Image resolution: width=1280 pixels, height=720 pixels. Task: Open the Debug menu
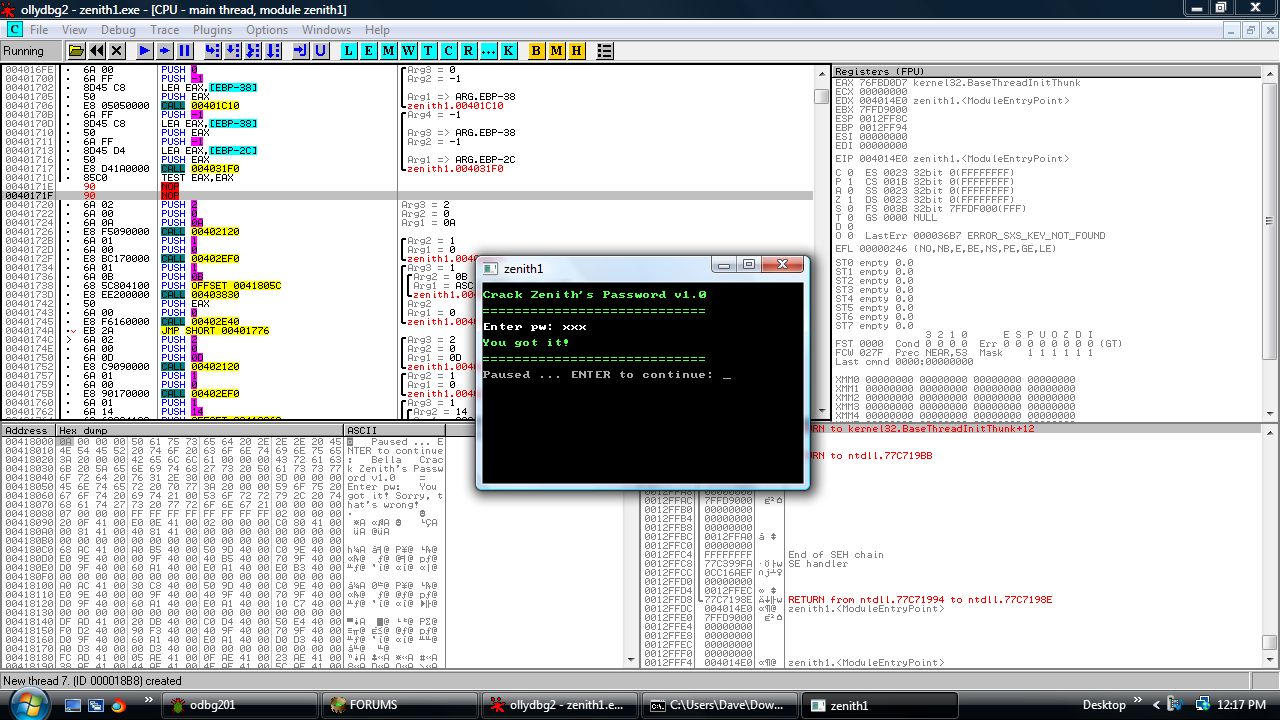pyautogui.click(x=118, y=30)
